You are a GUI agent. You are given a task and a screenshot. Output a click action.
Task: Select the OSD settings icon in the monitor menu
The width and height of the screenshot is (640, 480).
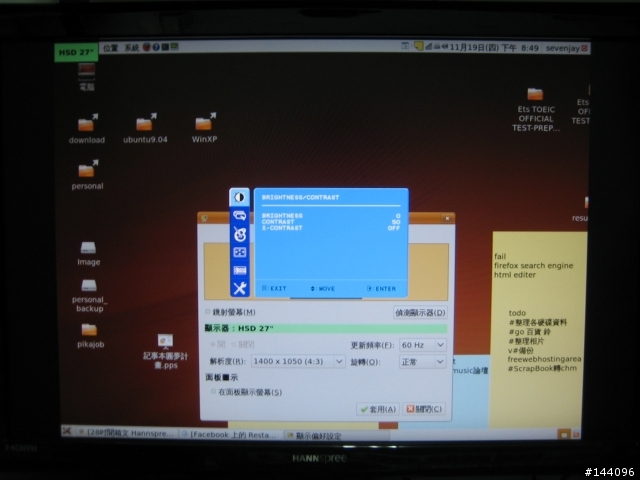pos(240,270)
